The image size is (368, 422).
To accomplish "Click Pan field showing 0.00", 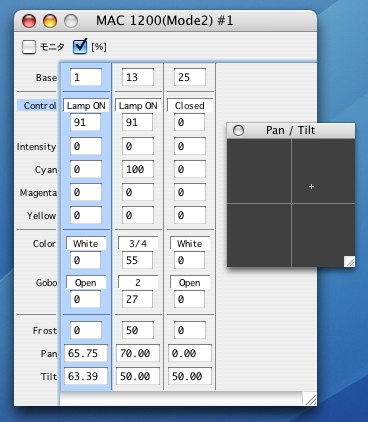I will point(190,353).
